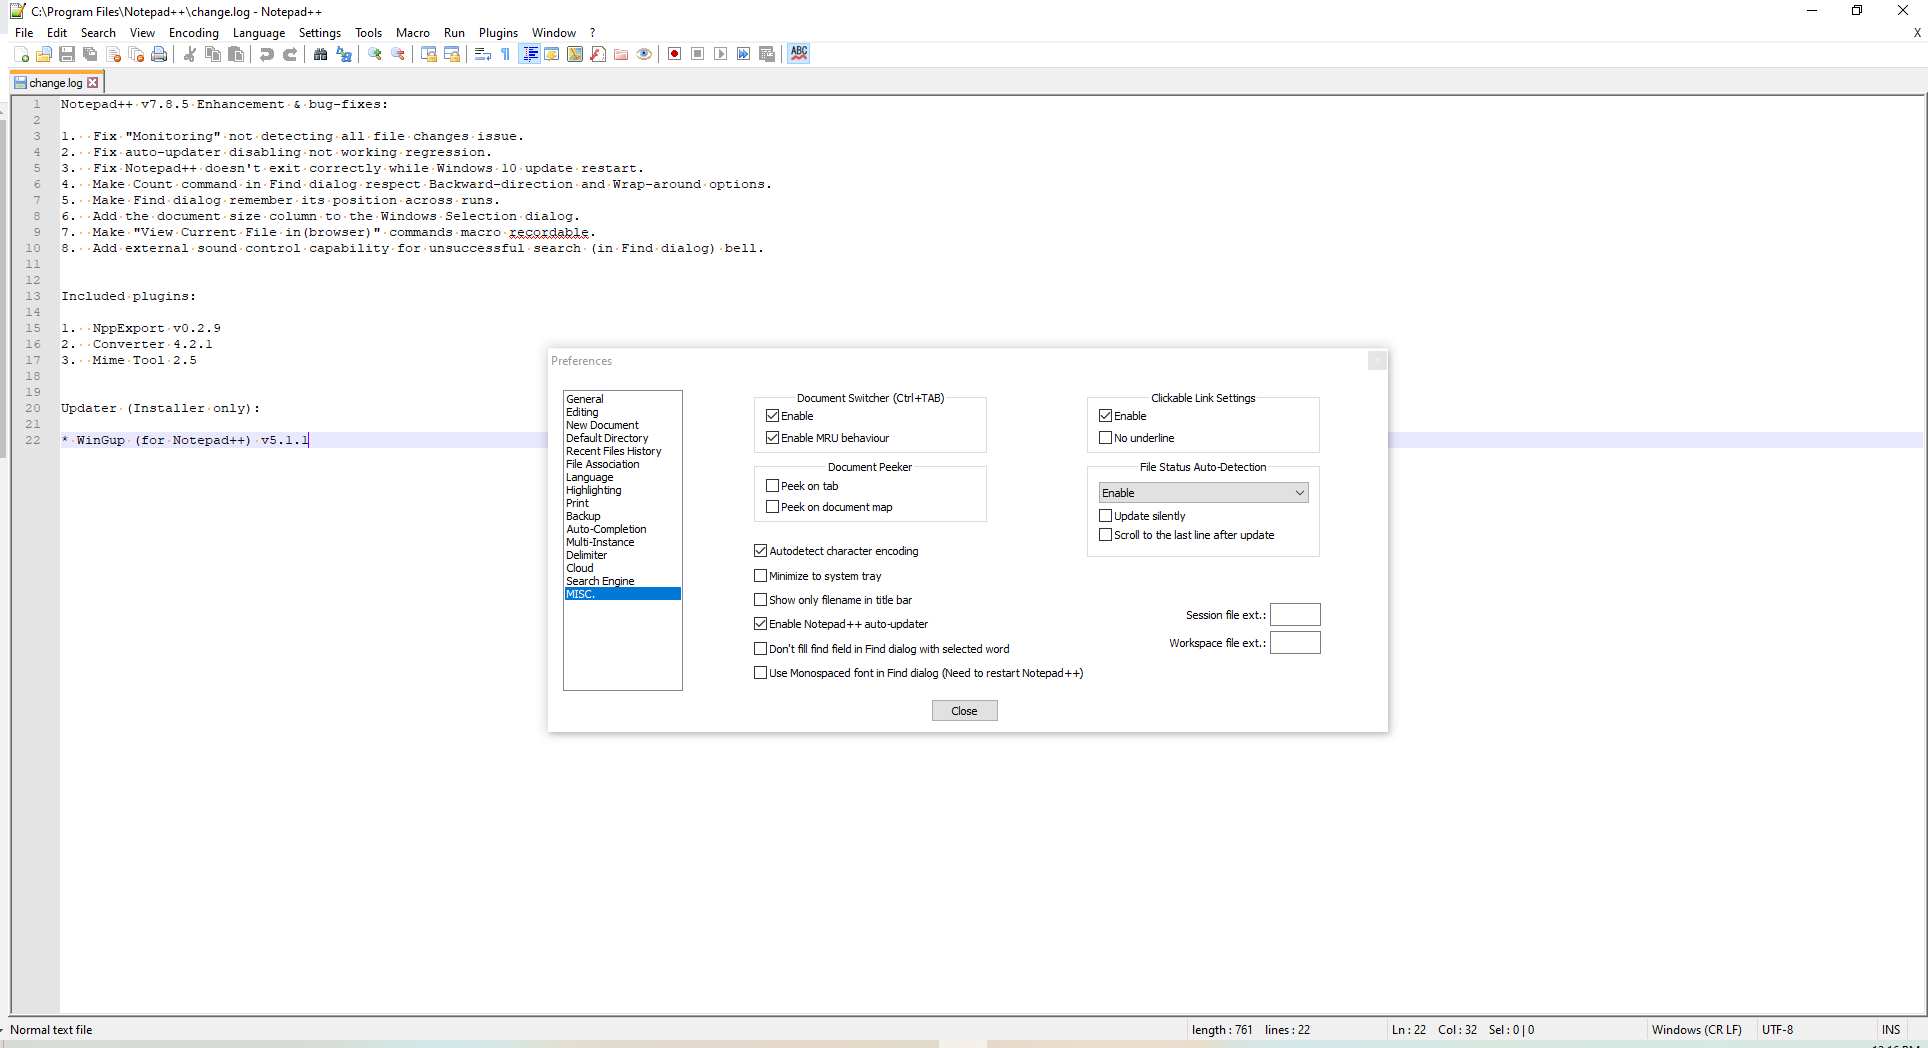Image resolution: width=1928 pixels, height=1048 pixels.
Task: Click the Stop Recording macro icon
Action: [x=697, y=54]
